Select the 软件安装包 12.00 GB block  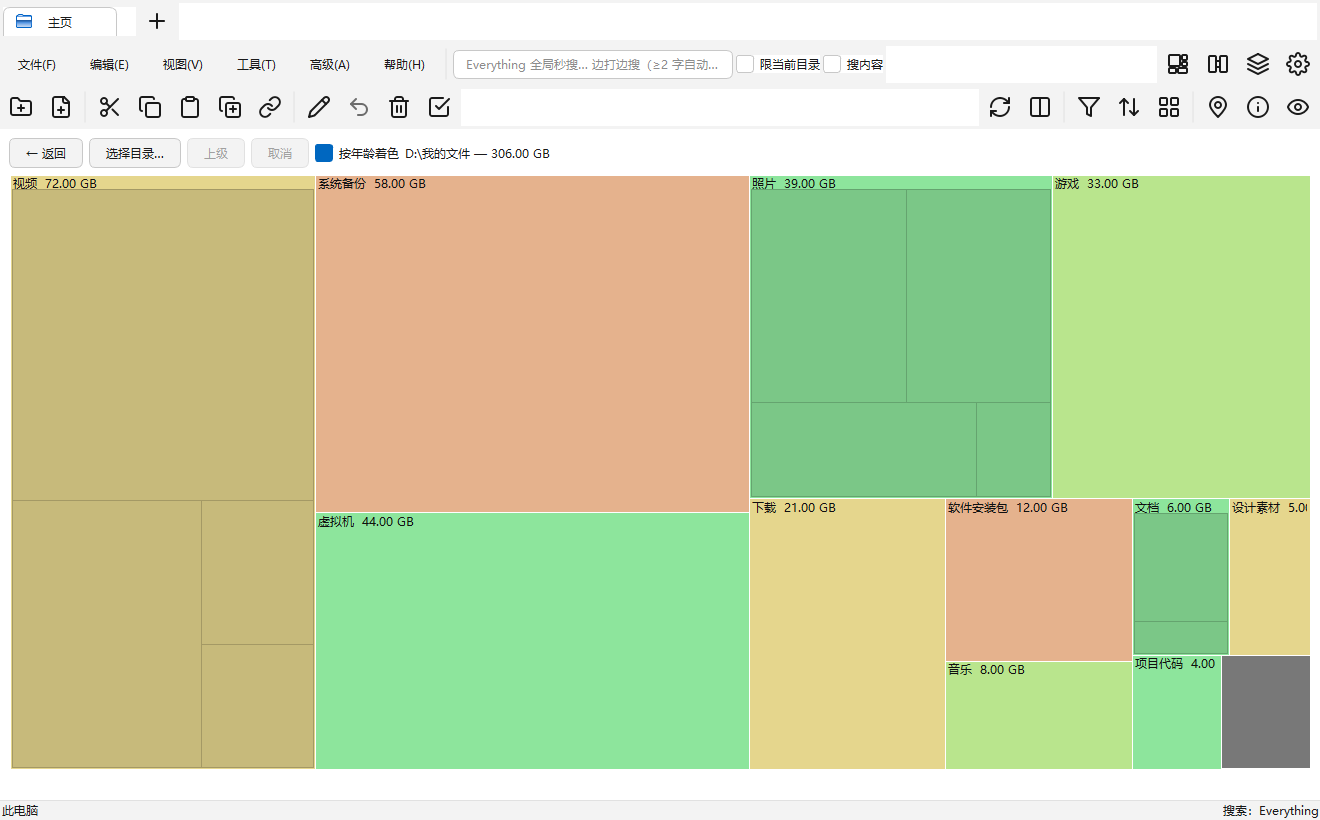tap(1038, 580)
